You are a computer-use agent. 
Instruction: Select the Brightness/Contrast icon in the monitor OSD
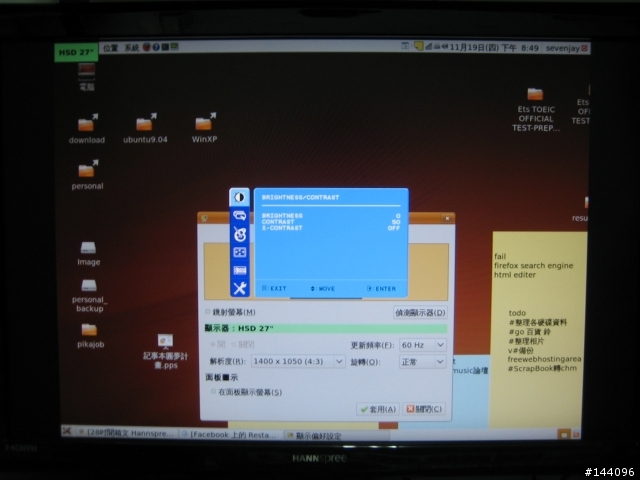click(x=240, y=197)
